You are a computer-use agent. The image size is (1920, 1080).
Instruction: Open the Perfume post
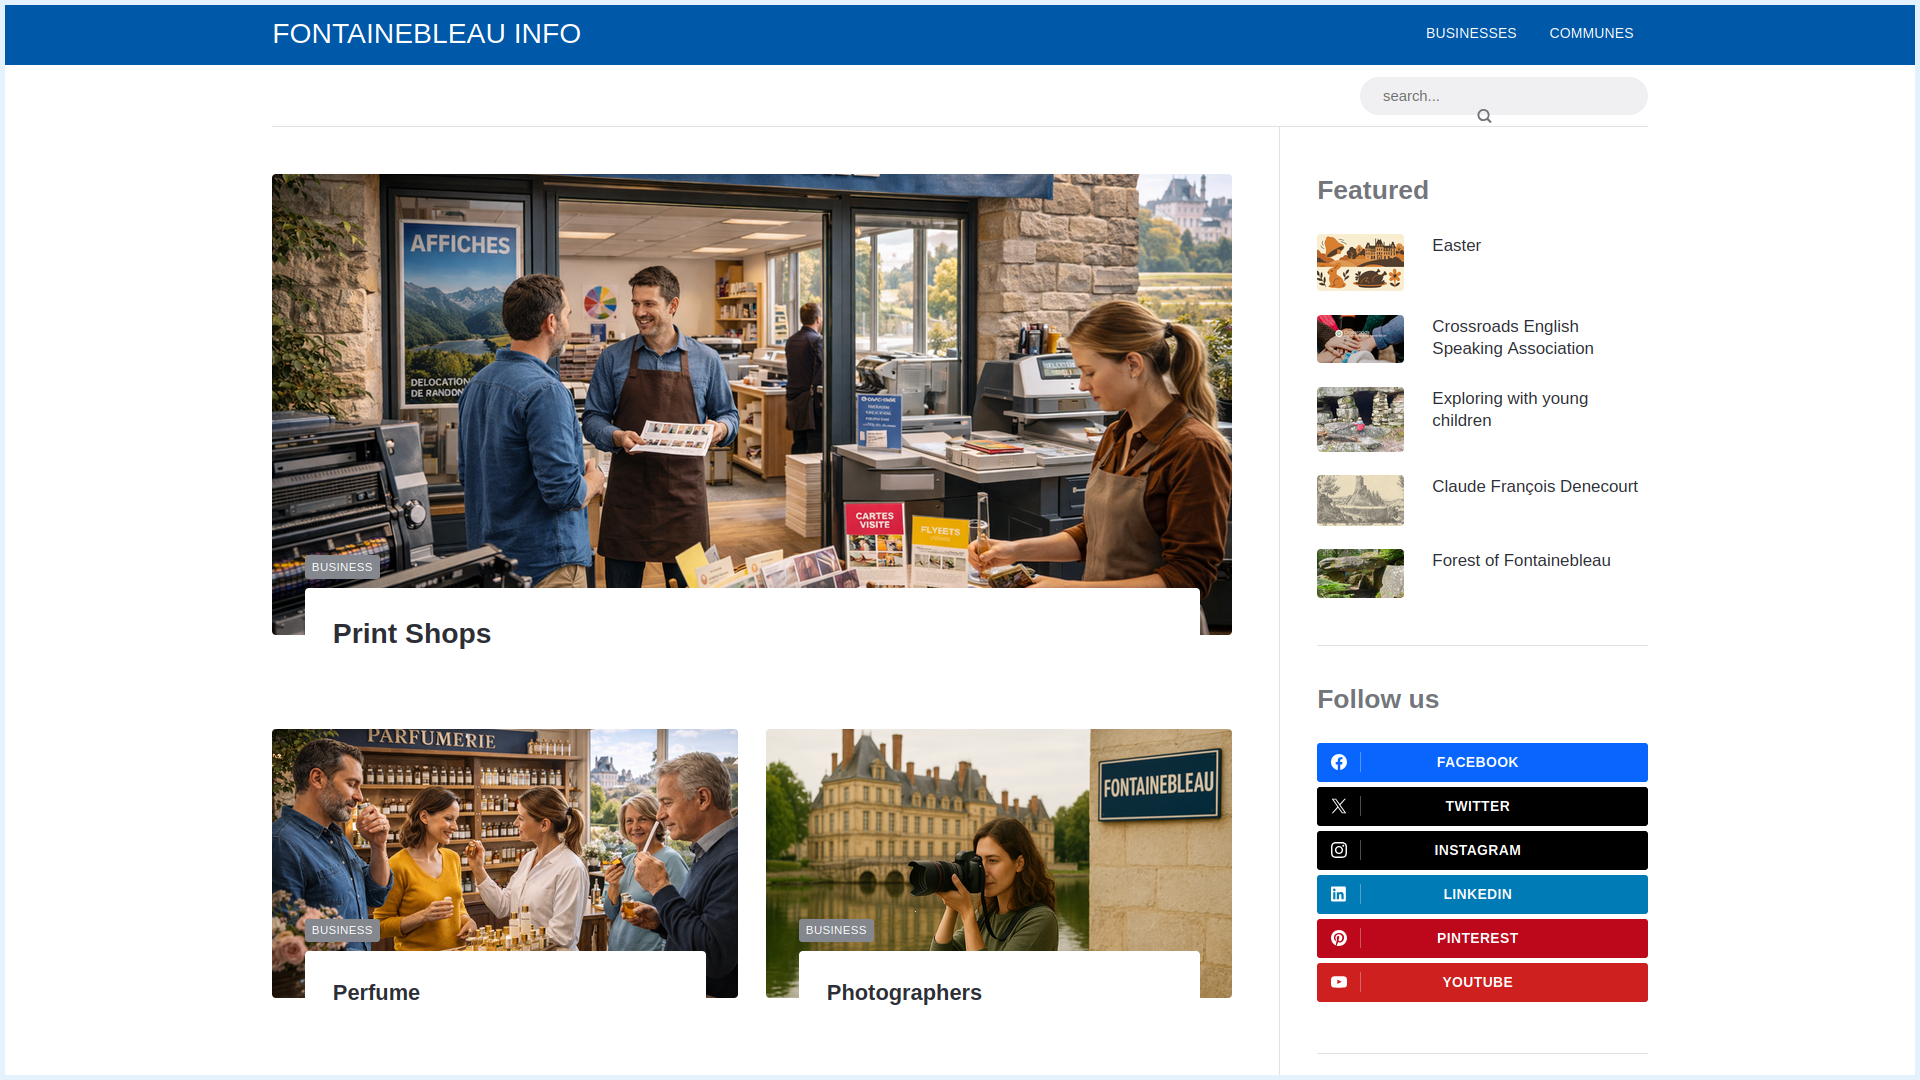point(375,992)
